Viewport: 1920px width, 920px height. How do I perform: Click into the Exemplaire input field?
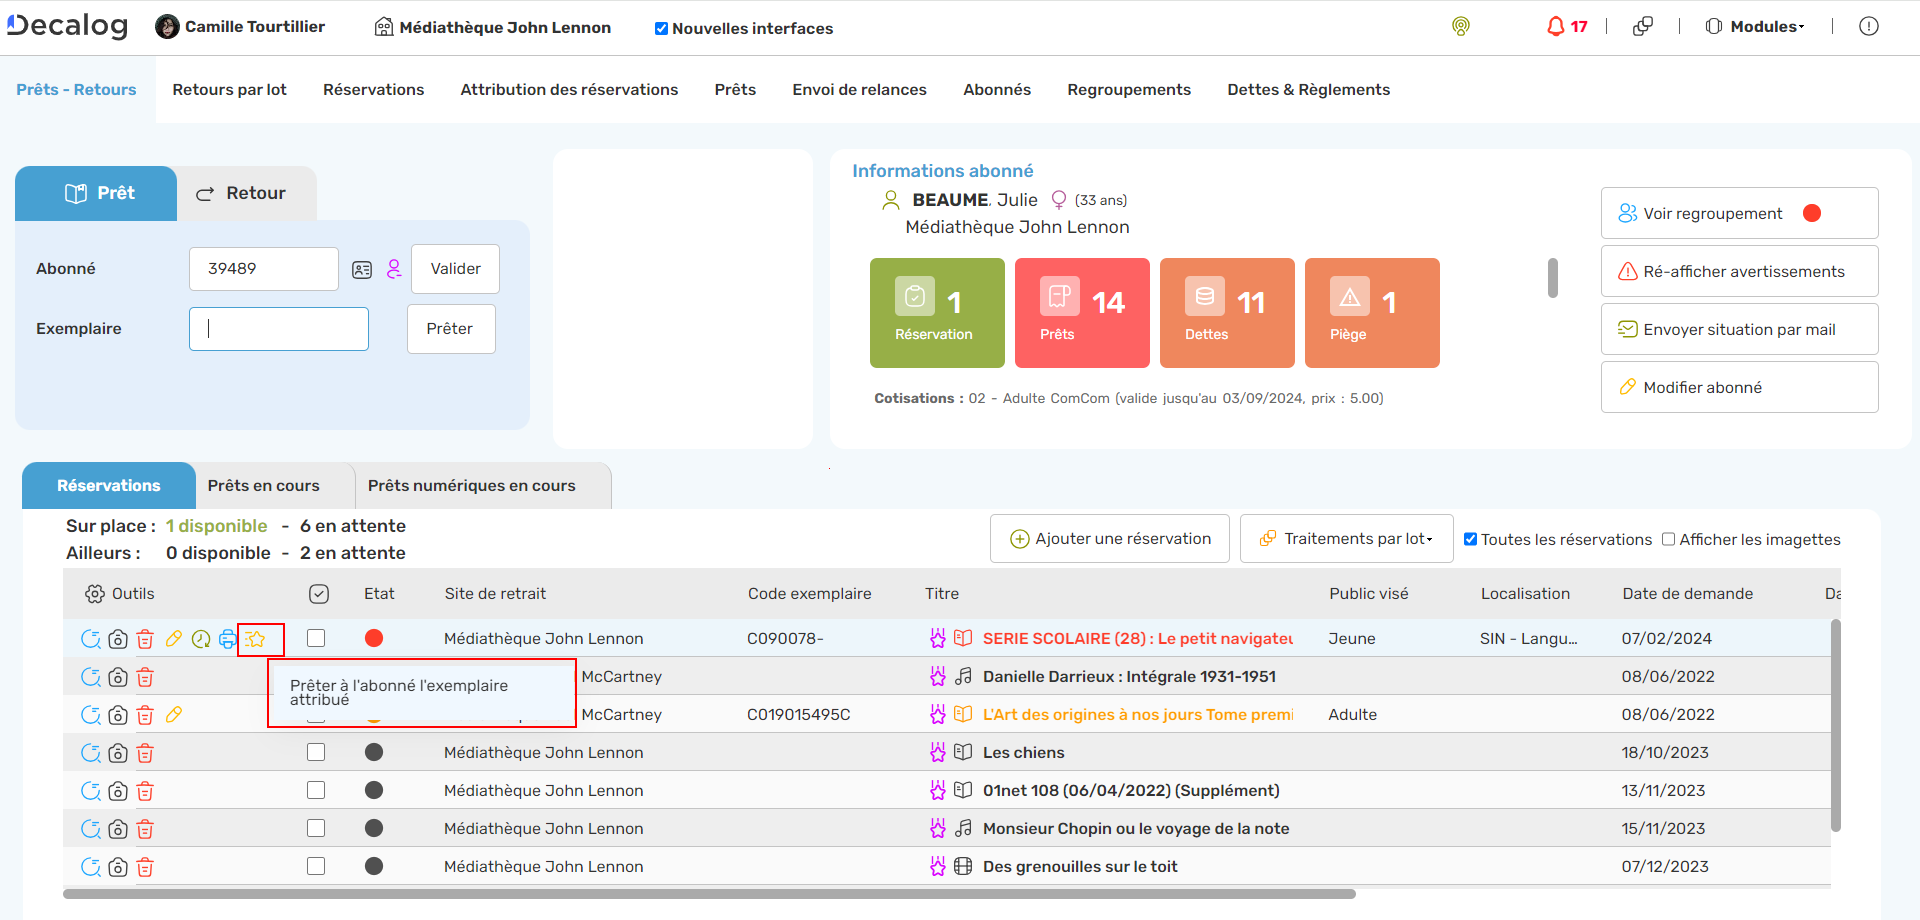(279, 329)
